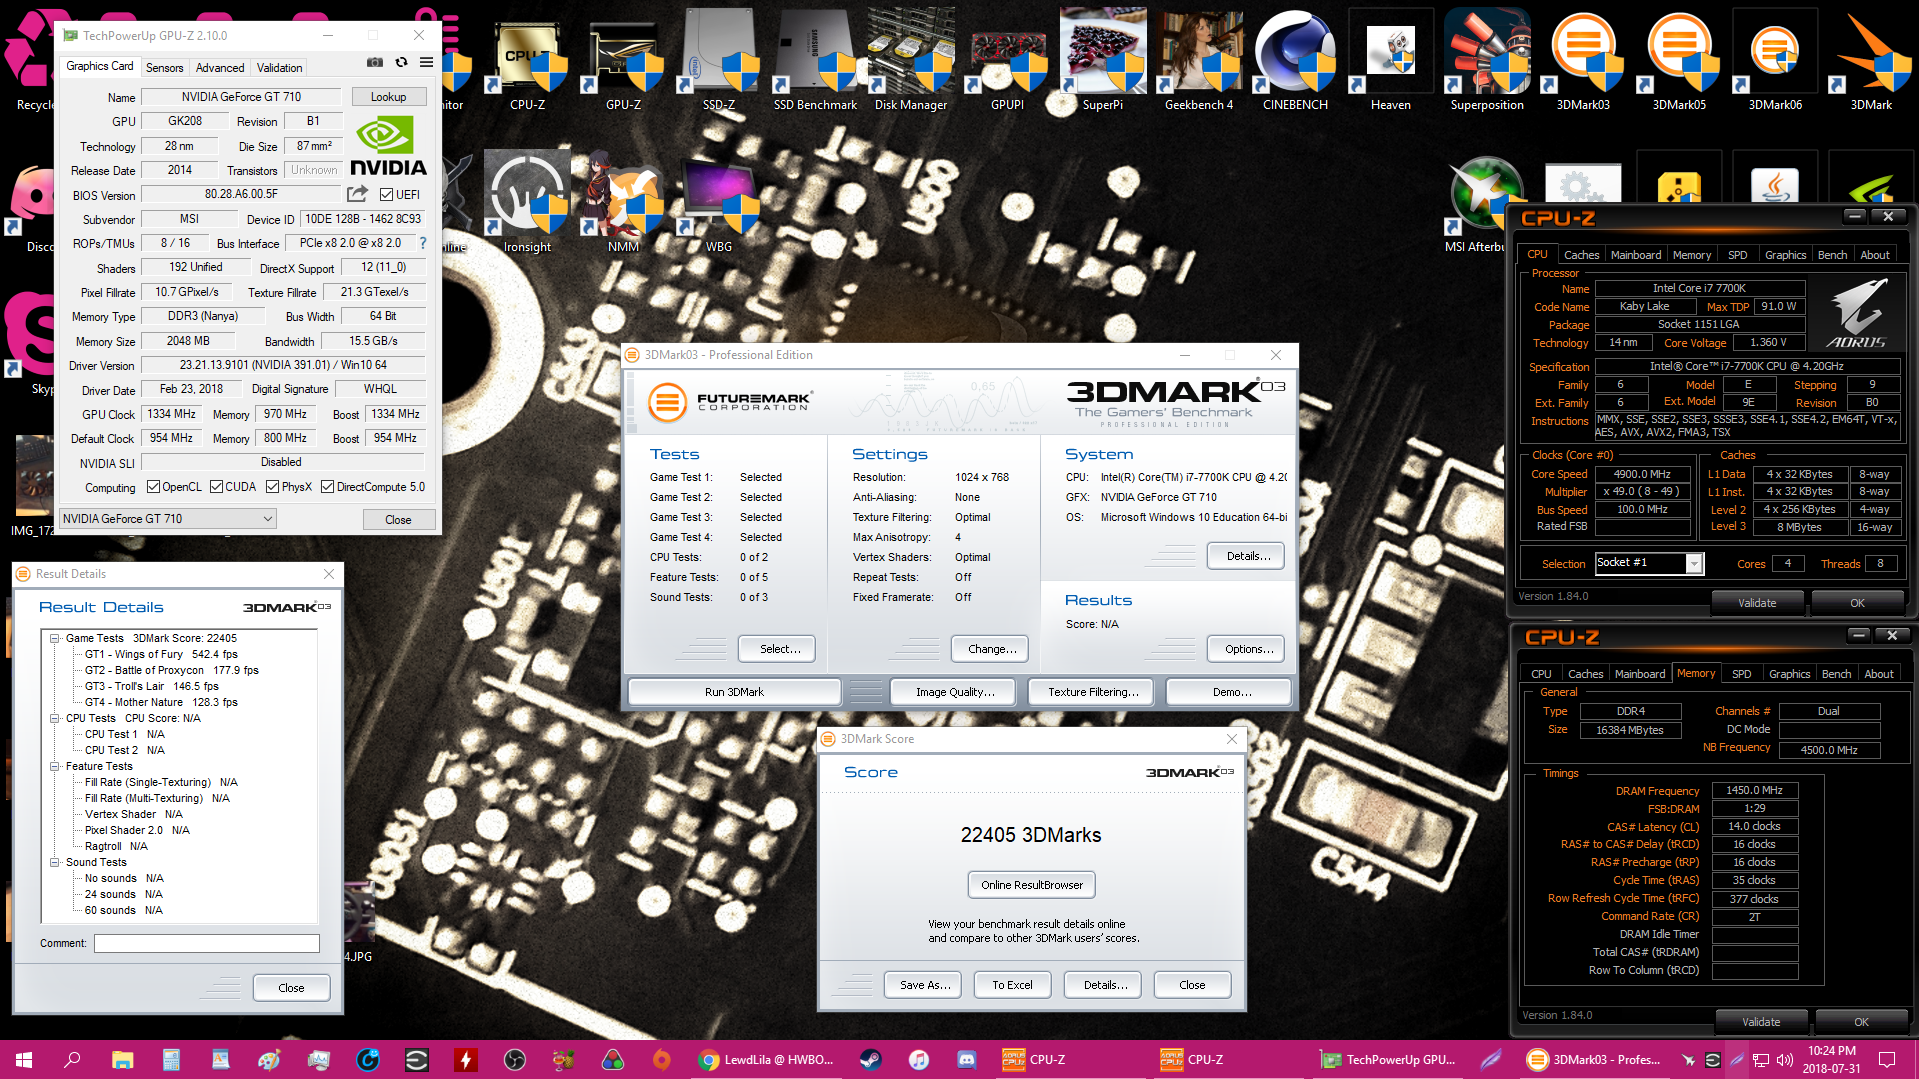Click the Texture Filtering... button

[1093, 692]
